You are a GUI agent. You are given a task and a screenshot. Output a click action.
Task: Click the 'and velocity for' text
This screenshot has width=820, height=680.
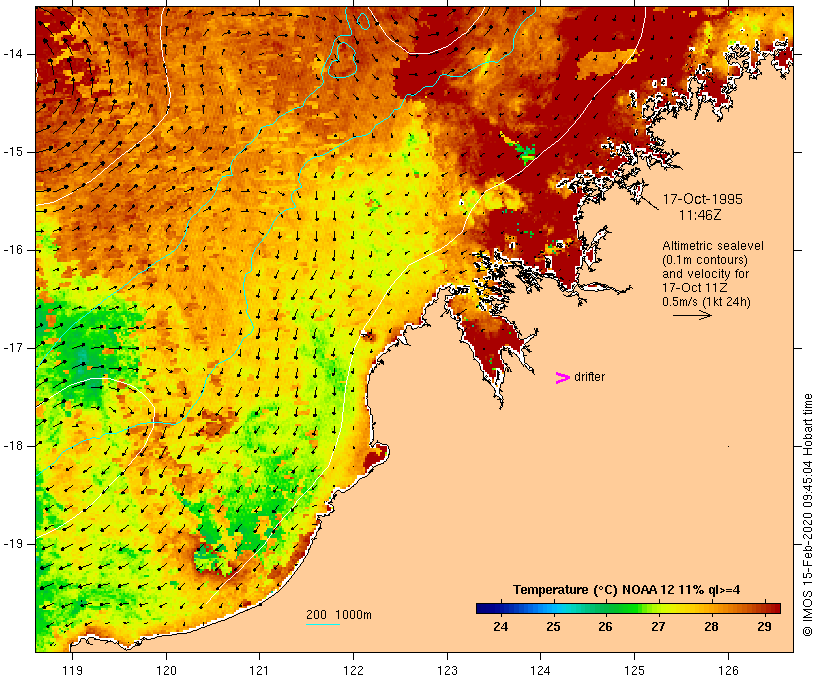705,273
